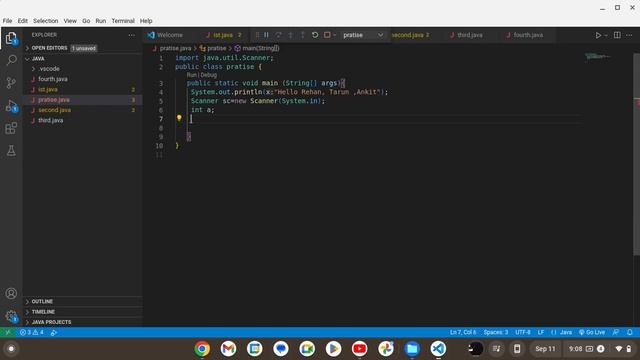Grab the debug toolbar drag handle
640x360 pixels.
257,35
